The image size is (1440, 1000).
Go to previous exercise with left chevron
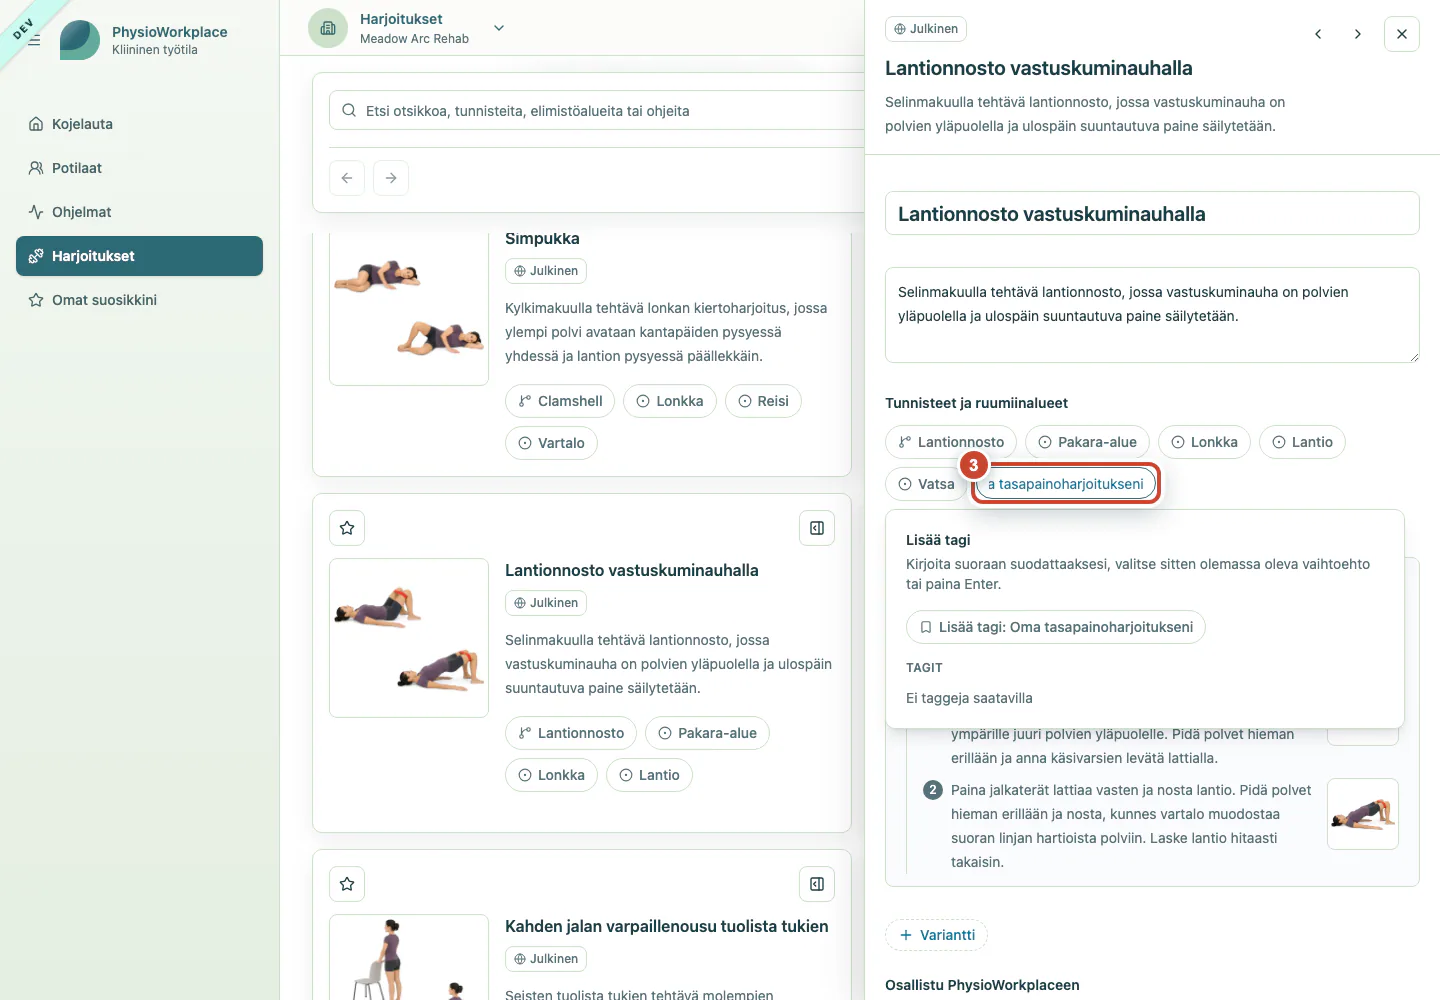(x=1318, y=34)
